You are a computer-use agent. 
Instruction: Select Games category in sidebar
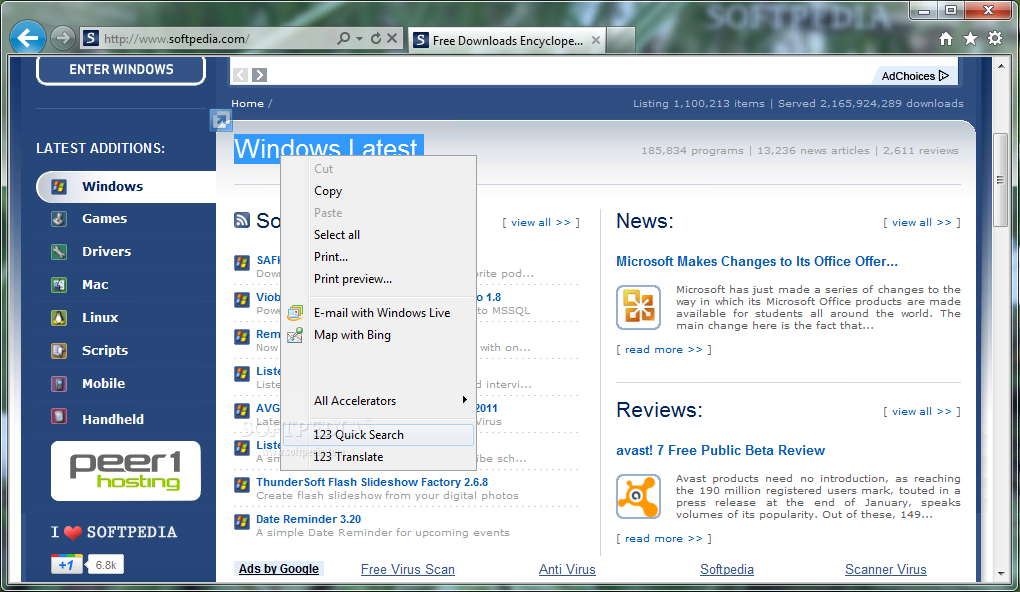pos(104,219)
